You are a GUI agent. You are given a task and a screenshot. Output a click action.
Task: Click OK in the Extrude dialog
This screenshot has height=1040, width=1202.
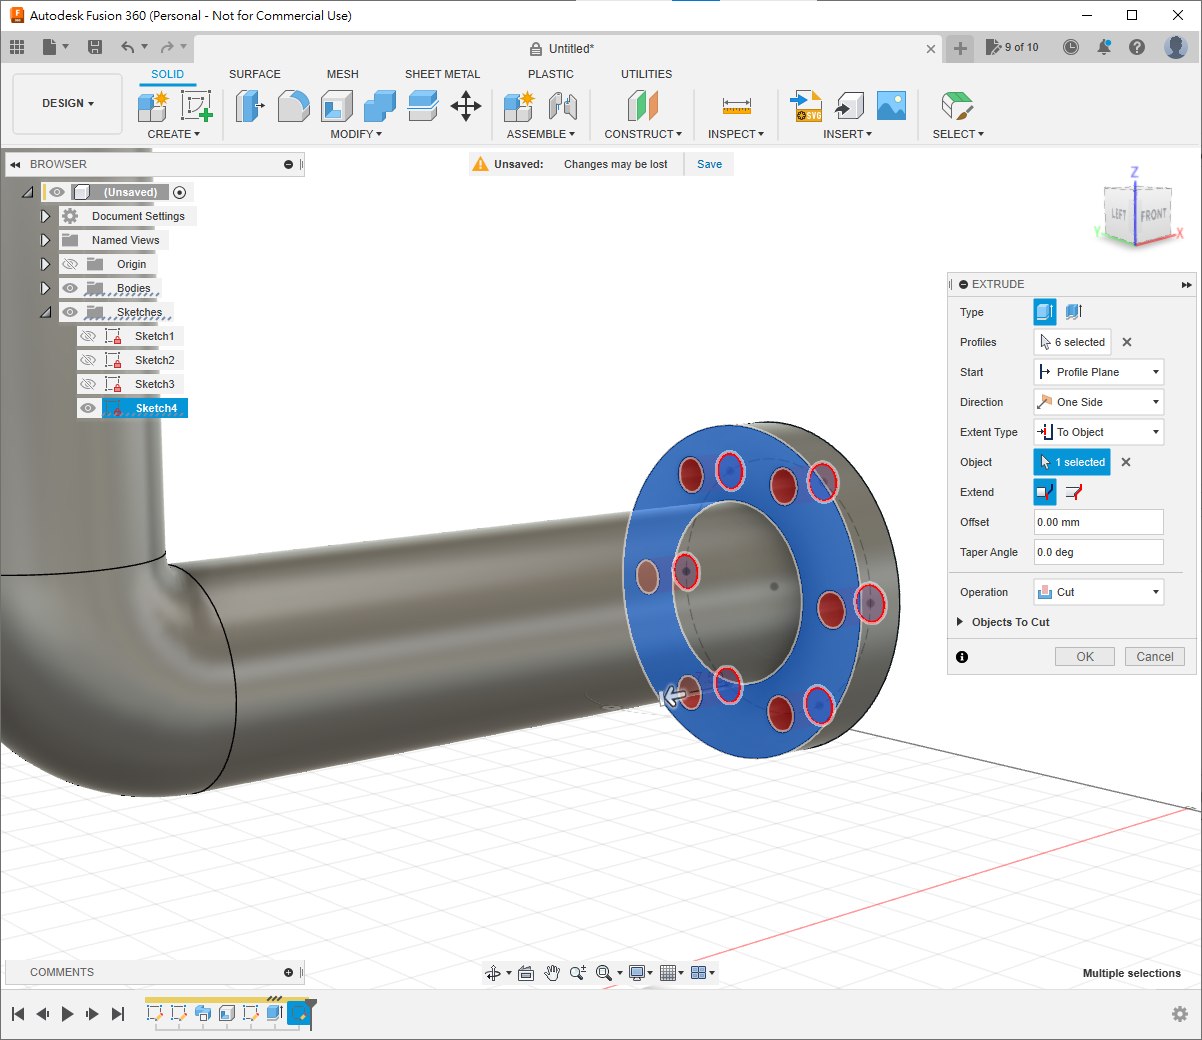point(1085,657)
